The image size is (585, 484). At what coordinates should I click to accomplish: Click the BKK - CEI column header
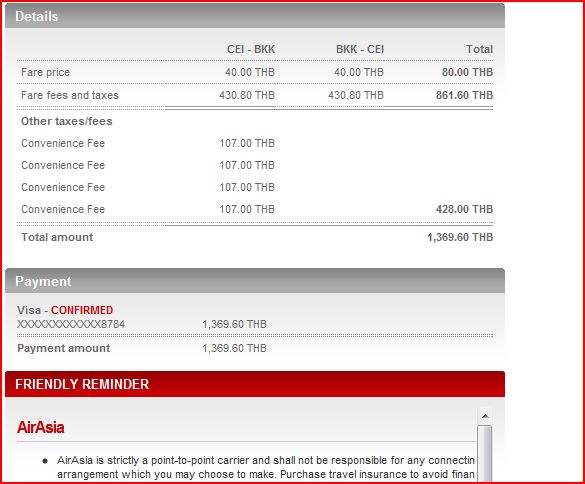click(x=360, y=49)
